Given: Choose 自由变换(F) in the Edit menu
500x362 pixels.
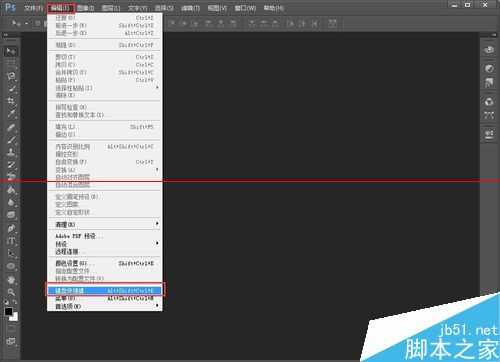Looking at the screenshot, I should [105, 162].
